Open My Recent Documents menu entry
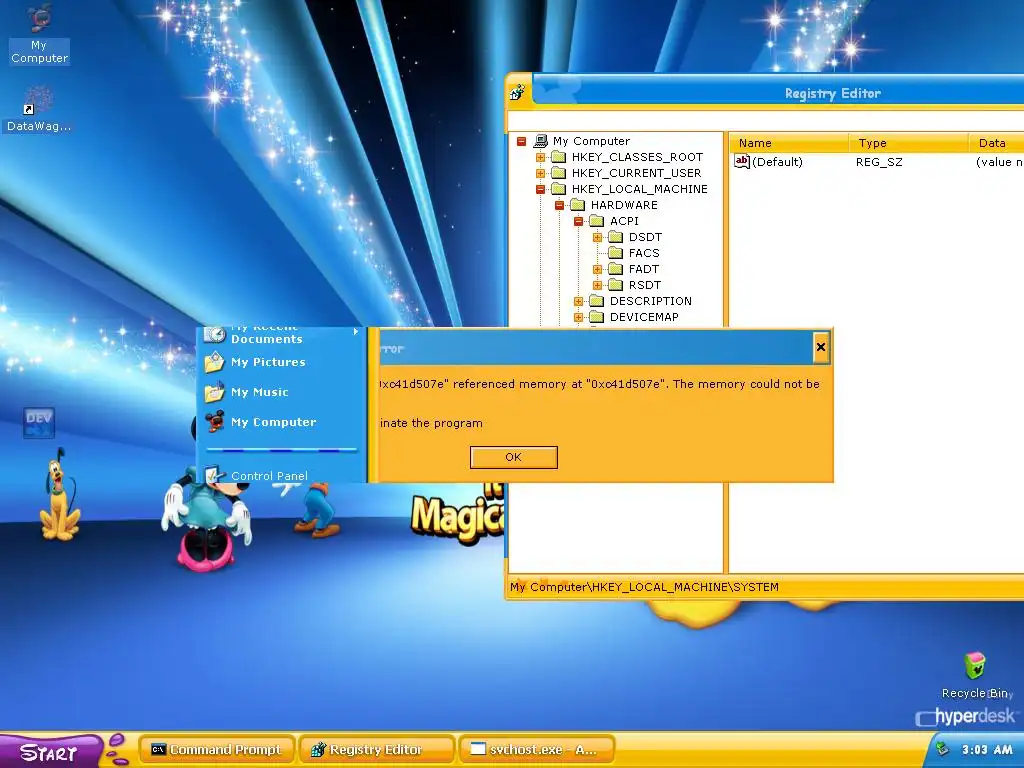This screenshot has width=1024, height=768. click(x=282, y=336)
